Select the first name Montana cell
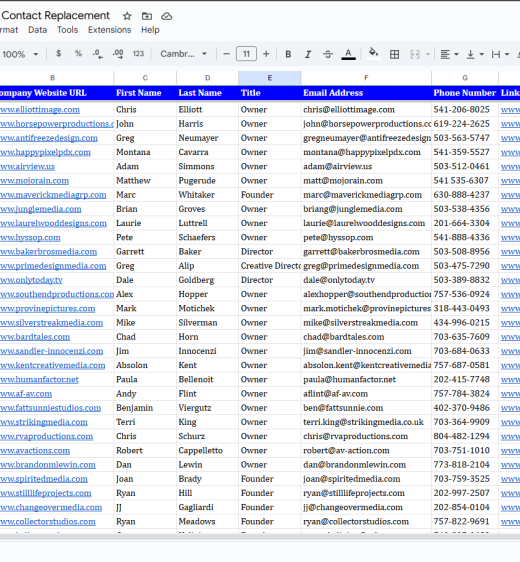520x562 pixels. [145, 152]
